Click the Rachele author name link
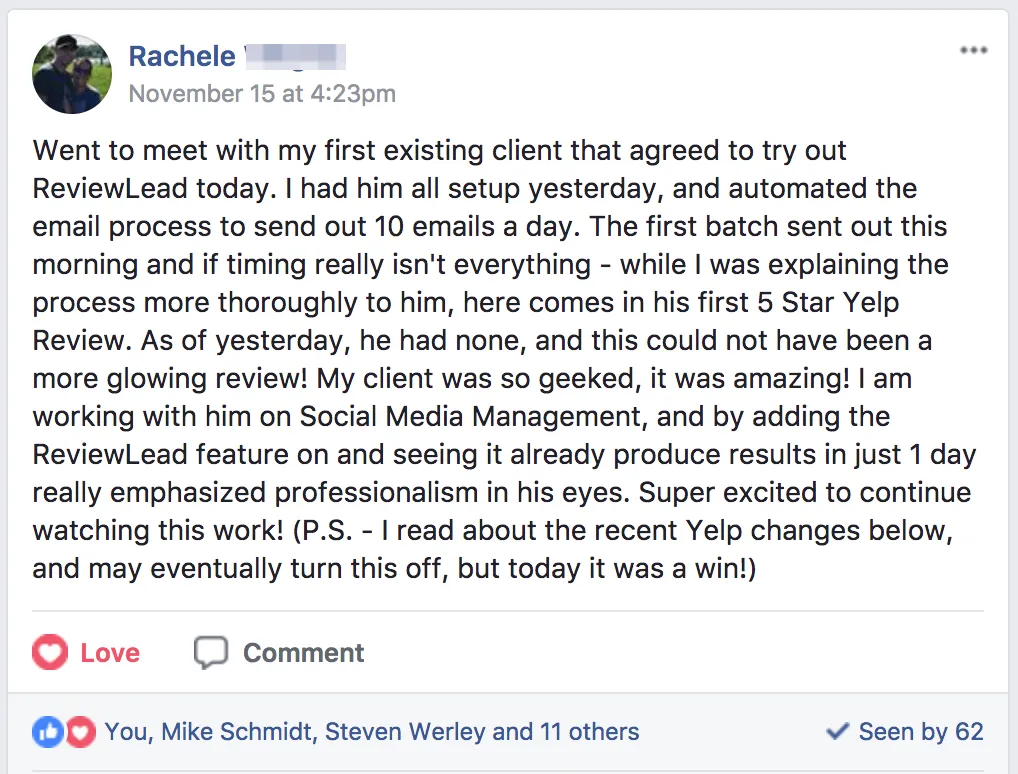Image resolution: width=1018 pixels, height=774 pixels. click(182, 56)
